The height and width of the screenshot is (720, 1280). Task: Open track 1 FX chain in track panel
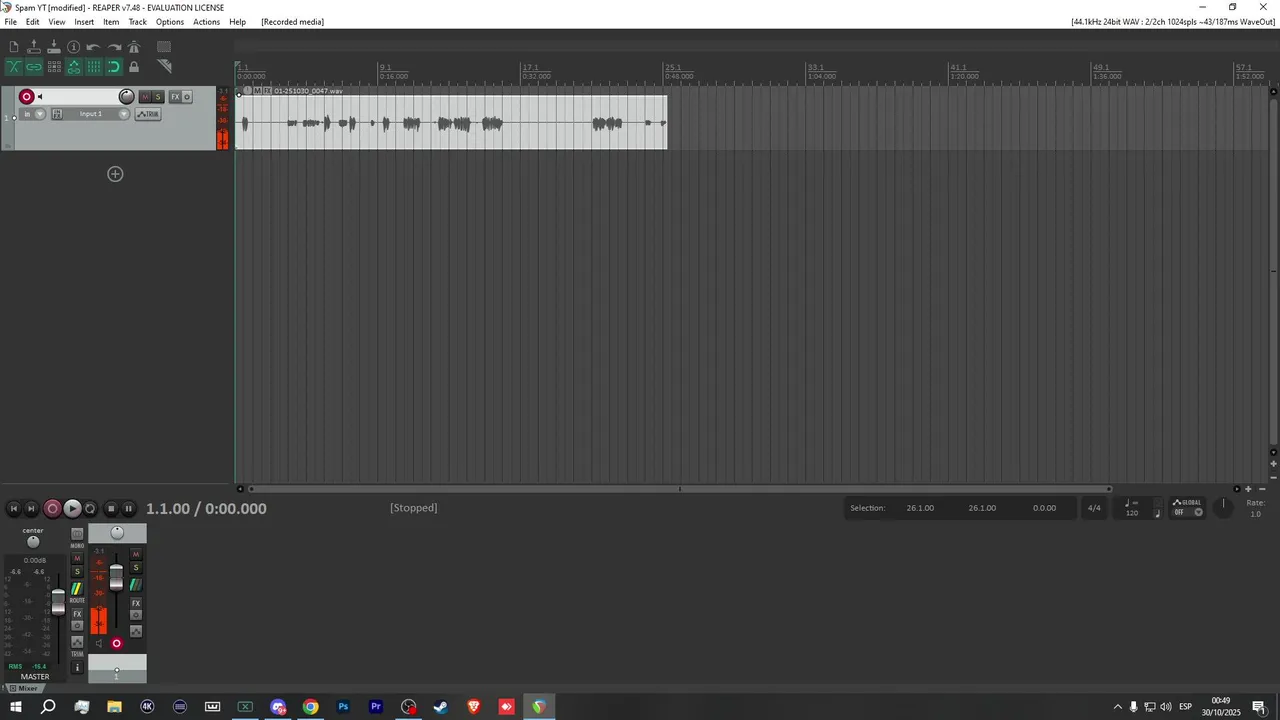point(175,97)
